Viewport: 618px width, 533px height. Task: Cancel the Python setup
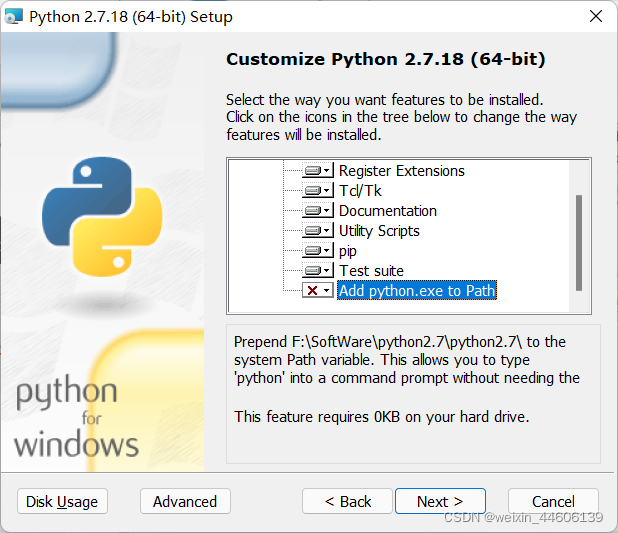(x=553, y=501)
